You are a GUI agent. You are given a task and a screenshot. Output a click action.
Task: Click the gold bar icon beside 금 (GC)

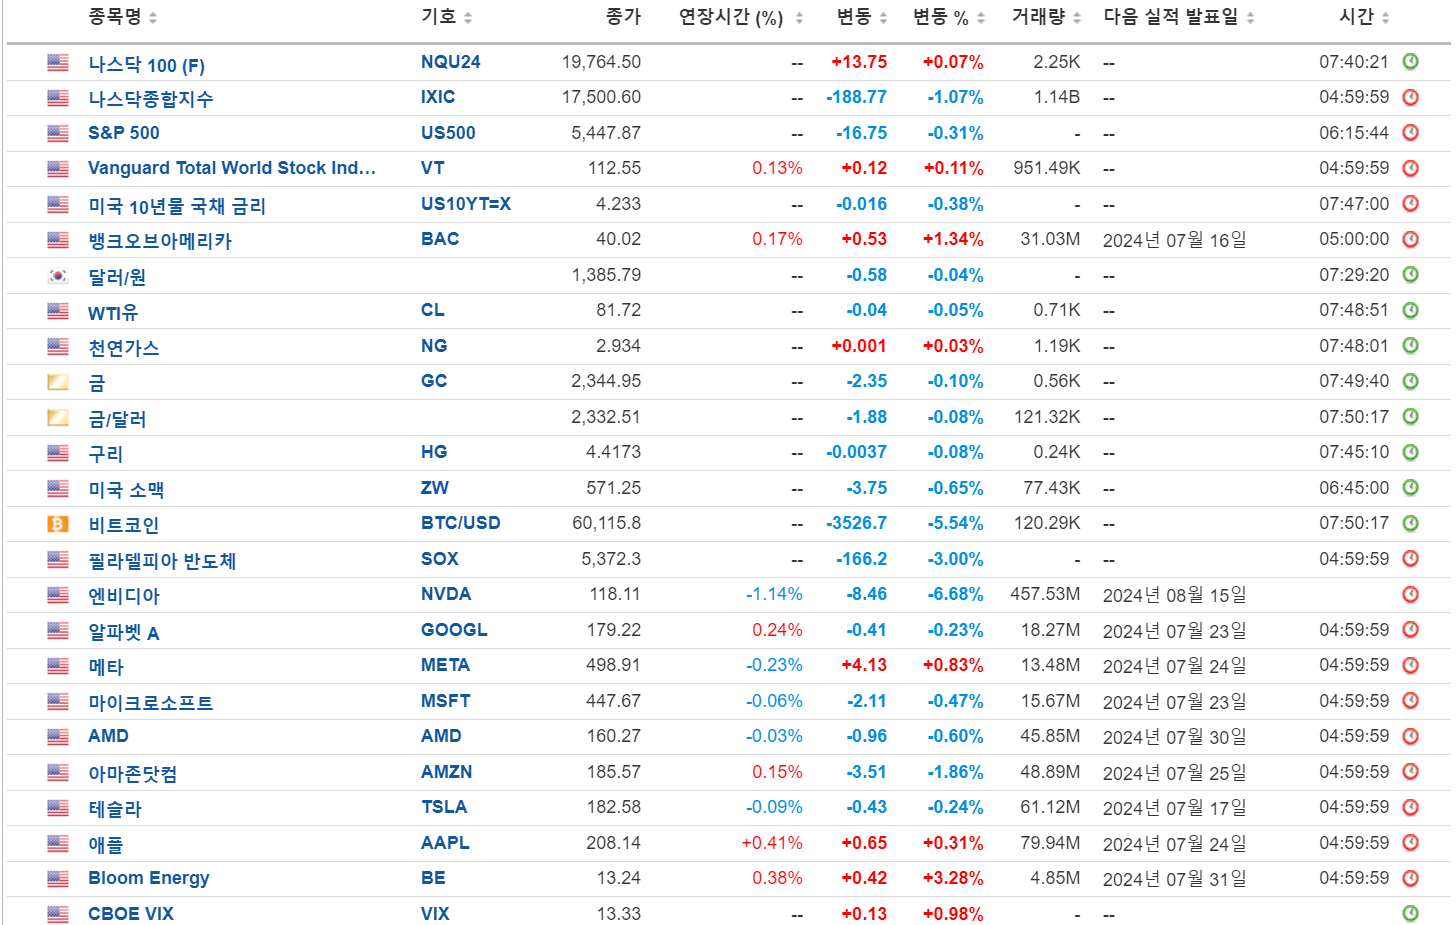tap(58, 382)
